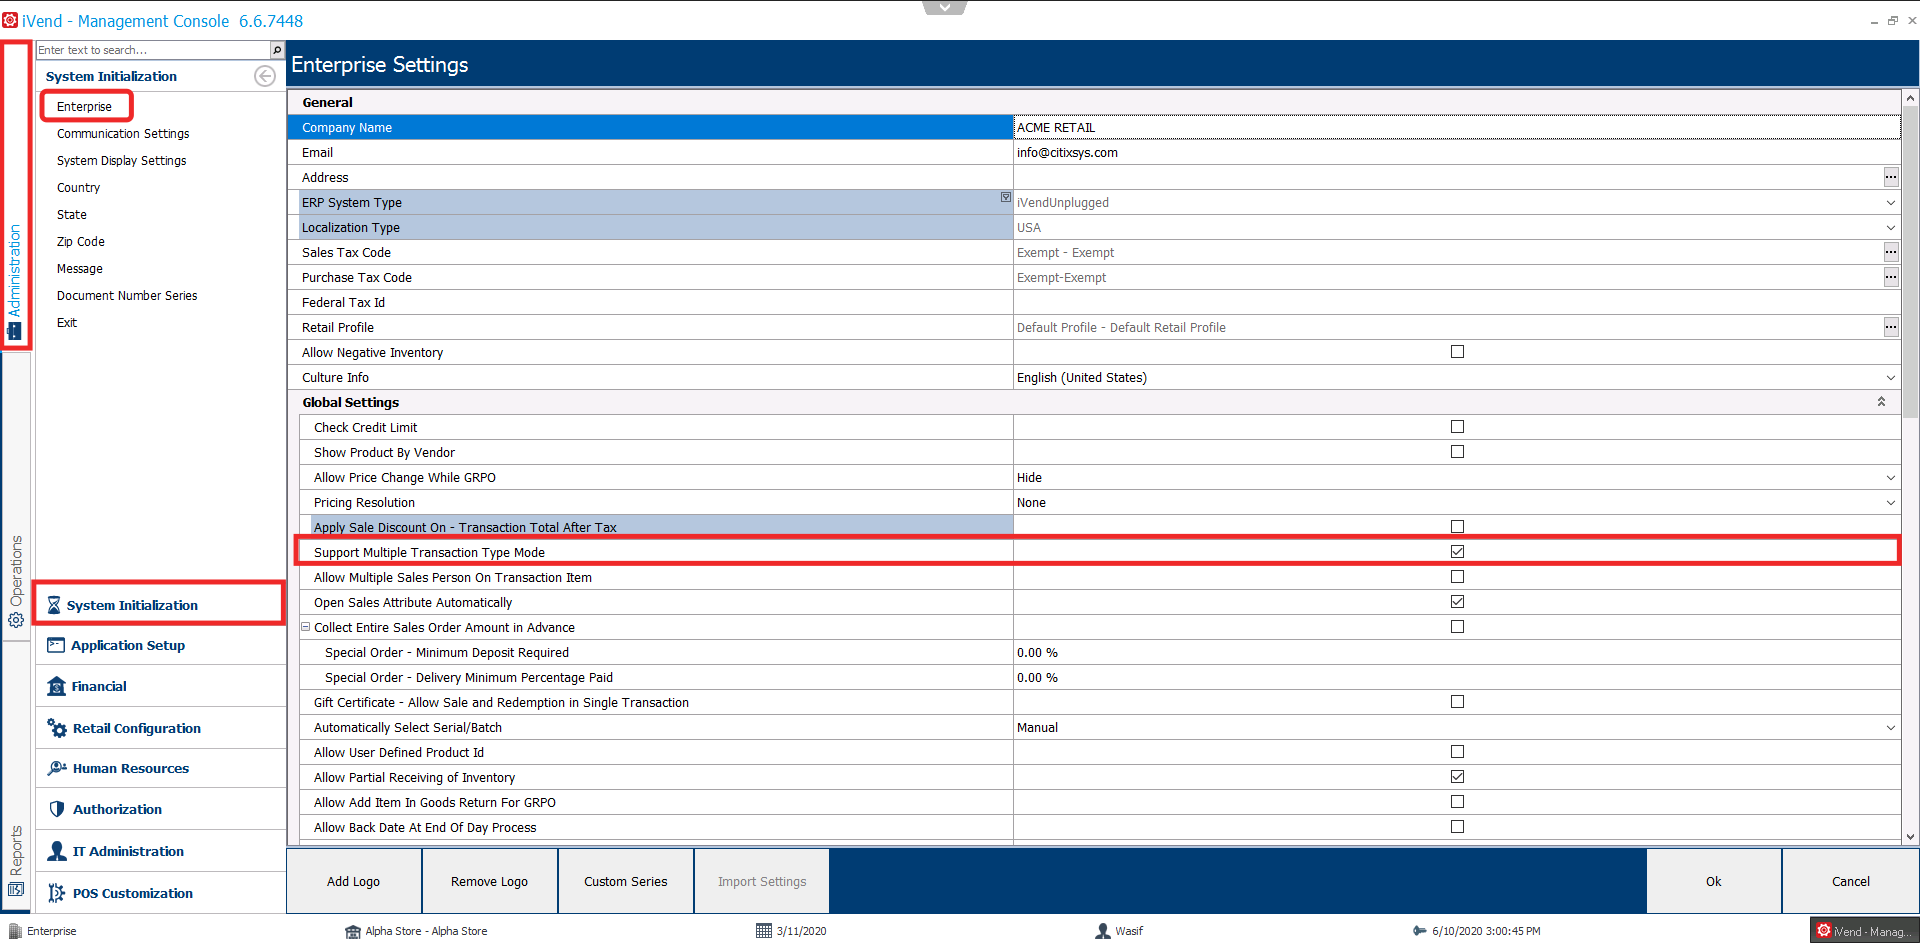Click the Human Resources people icon
This screenshot has width=1920, height=943.
point(57,768)
